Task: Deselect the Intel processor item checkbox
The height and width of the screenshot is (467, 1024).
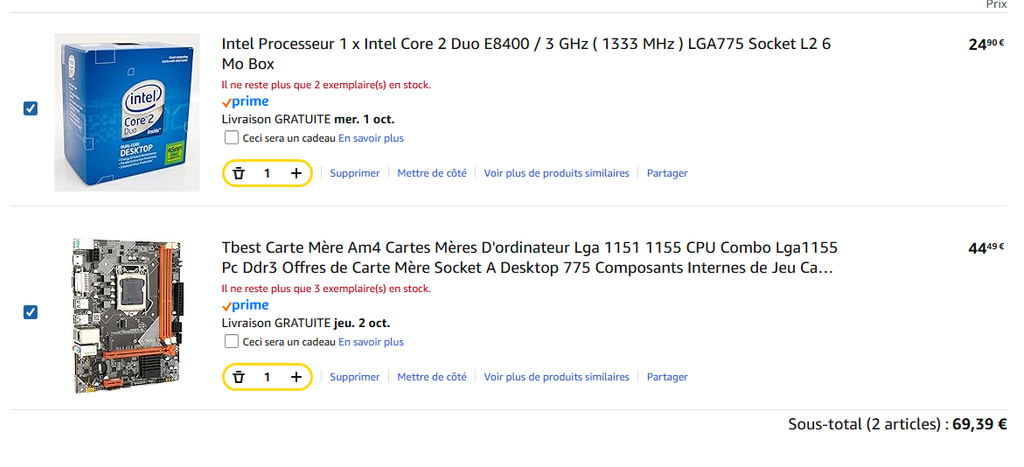Action: [30, 108]
